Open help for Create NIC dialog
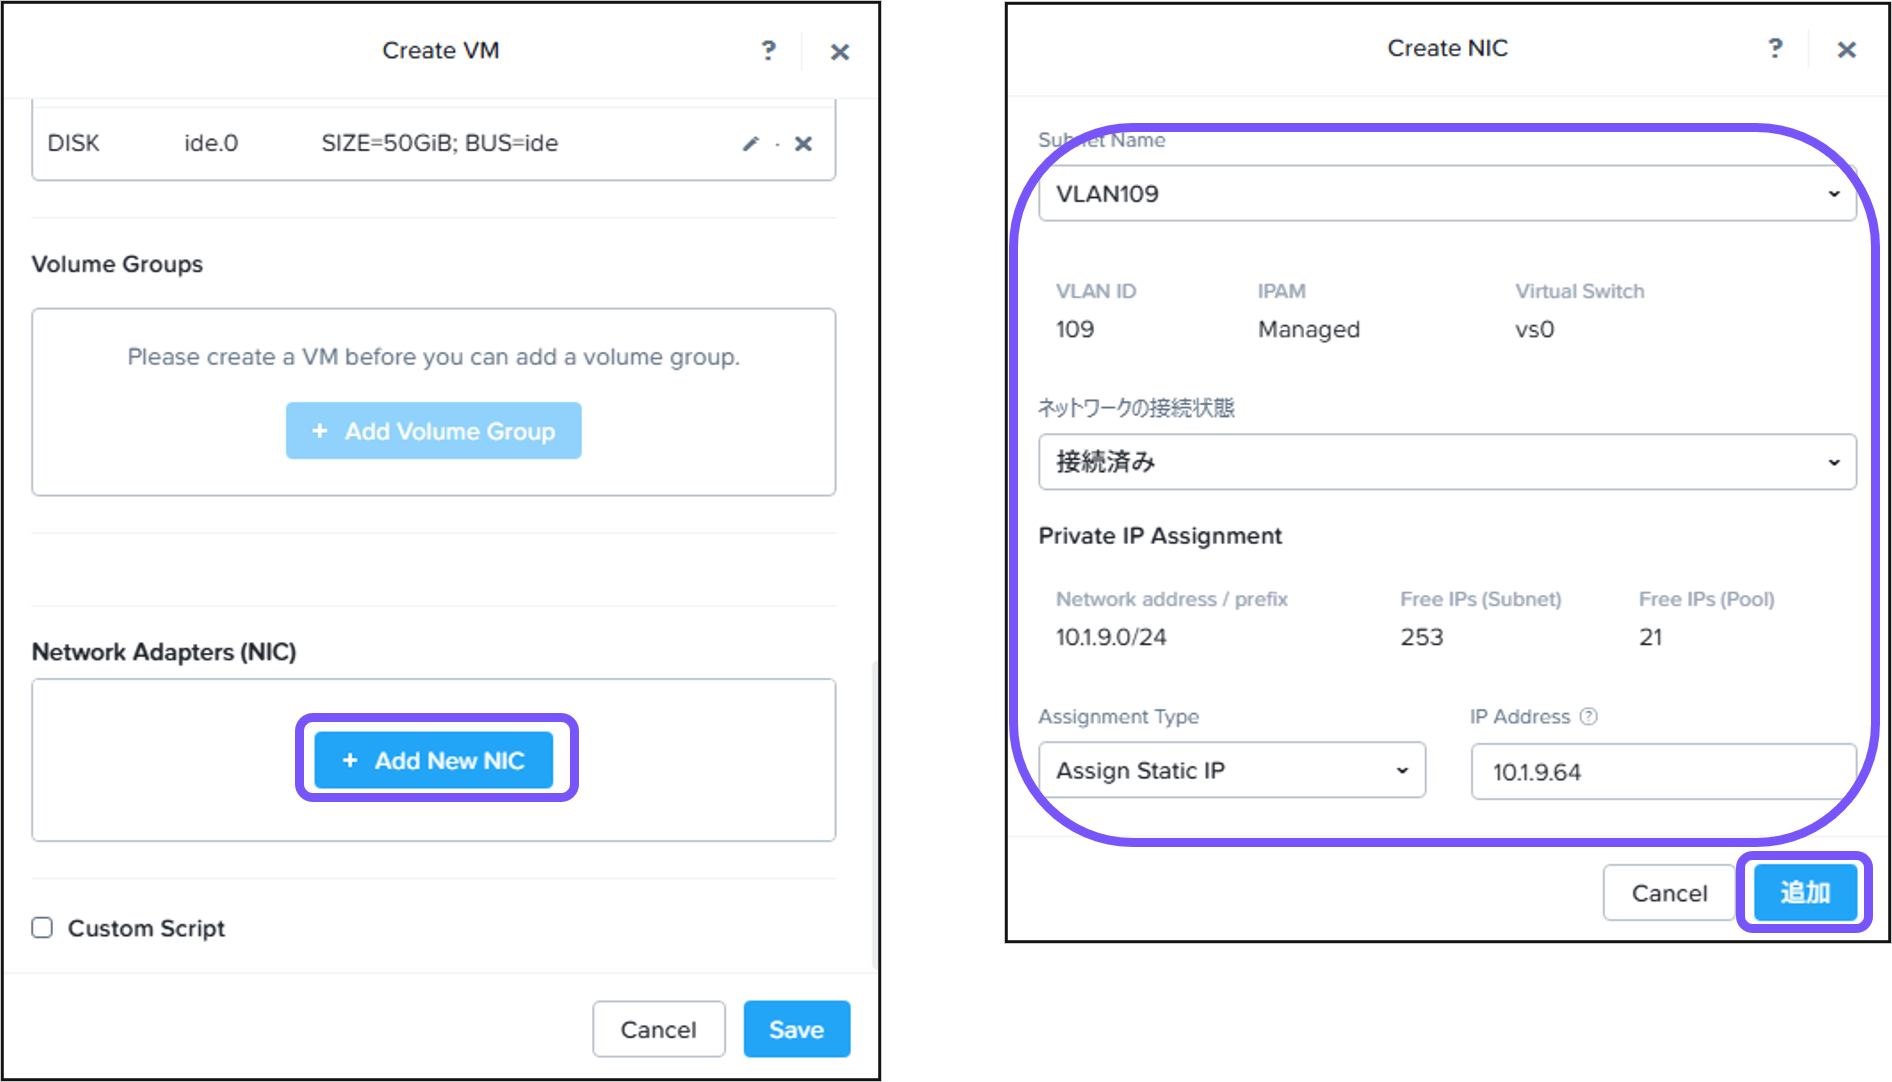This screenshot has width=1892, height=1082. (x=1775, y=48)
